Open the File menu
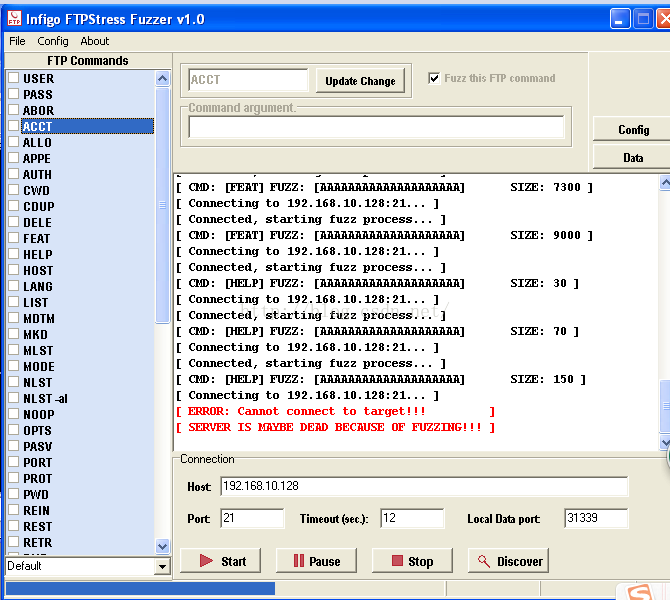The image size is (670, 600). point(17,41)
